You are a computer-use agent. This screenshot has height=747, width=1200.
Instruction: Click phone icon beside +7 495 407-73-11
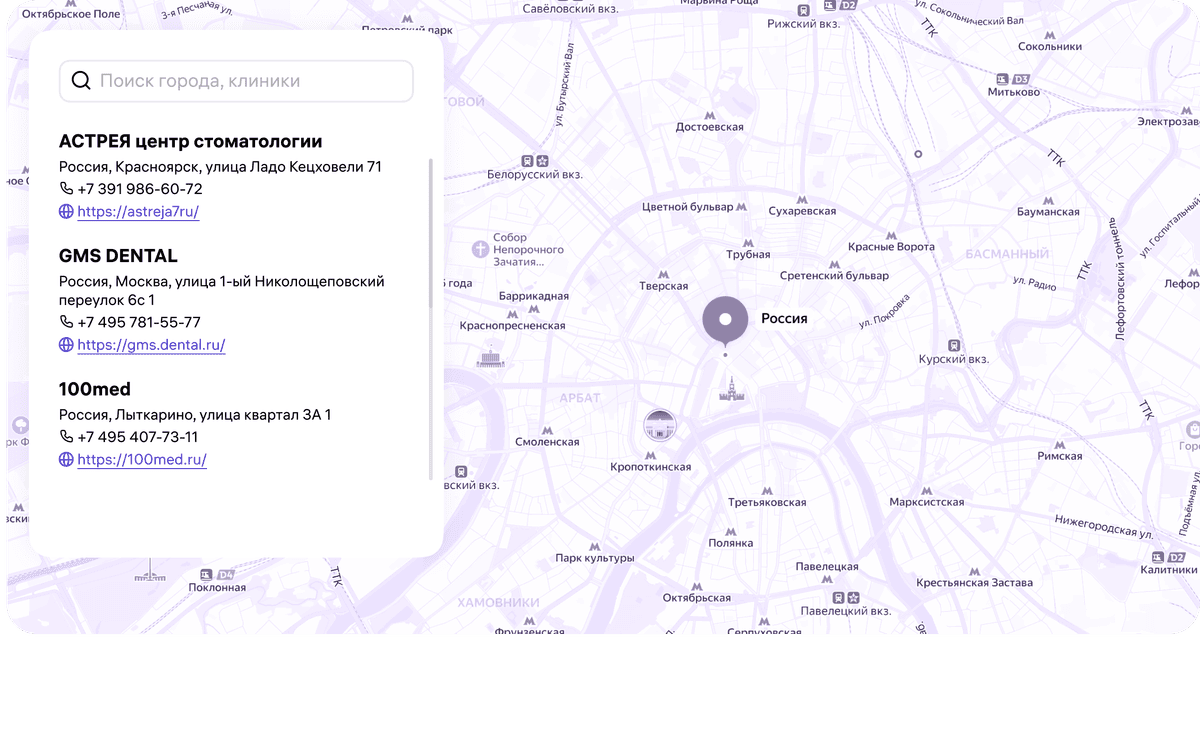[x=66, y=437]
